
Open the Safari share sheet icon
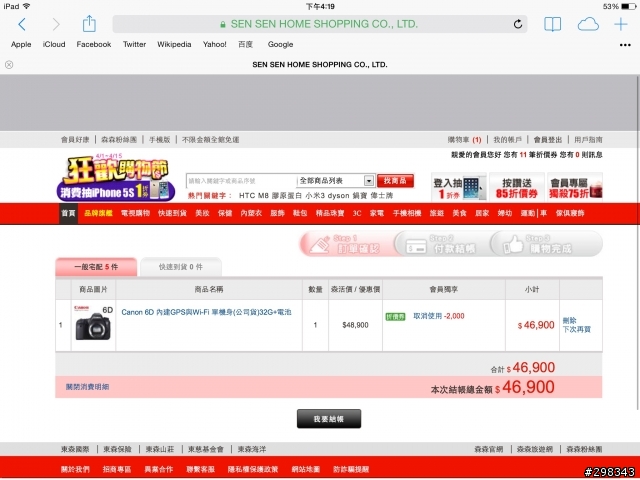tap(89, 24)
